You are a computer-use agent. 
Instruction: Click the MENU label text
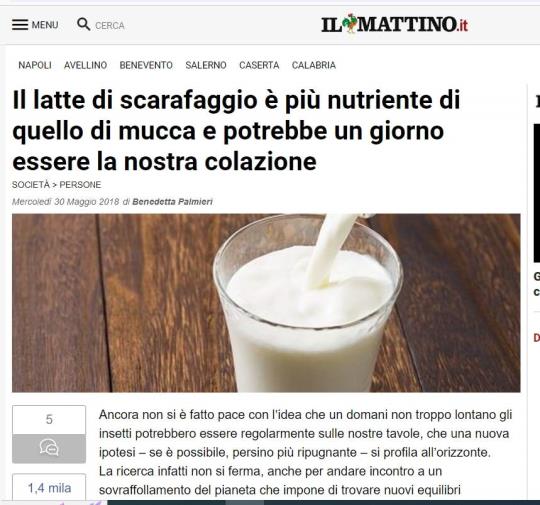click(x=45, y=25)
